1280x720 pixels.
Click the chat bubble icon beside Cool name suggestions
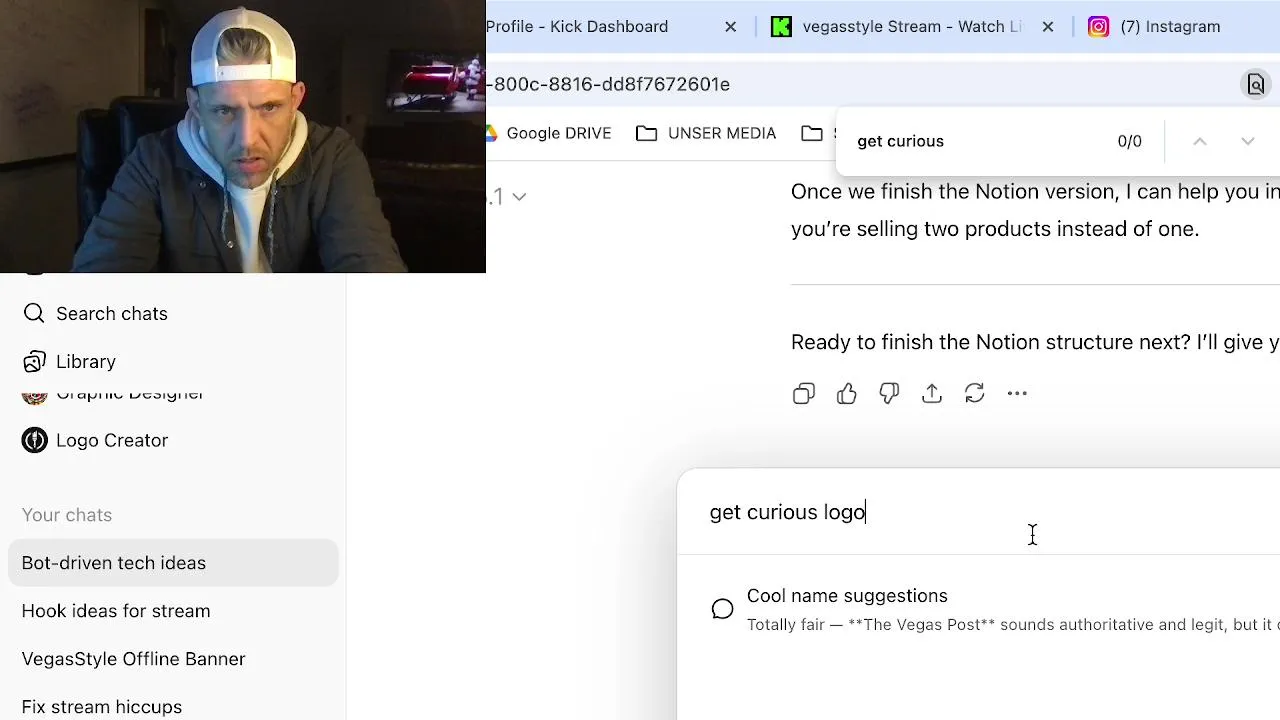tap(722, 609)
